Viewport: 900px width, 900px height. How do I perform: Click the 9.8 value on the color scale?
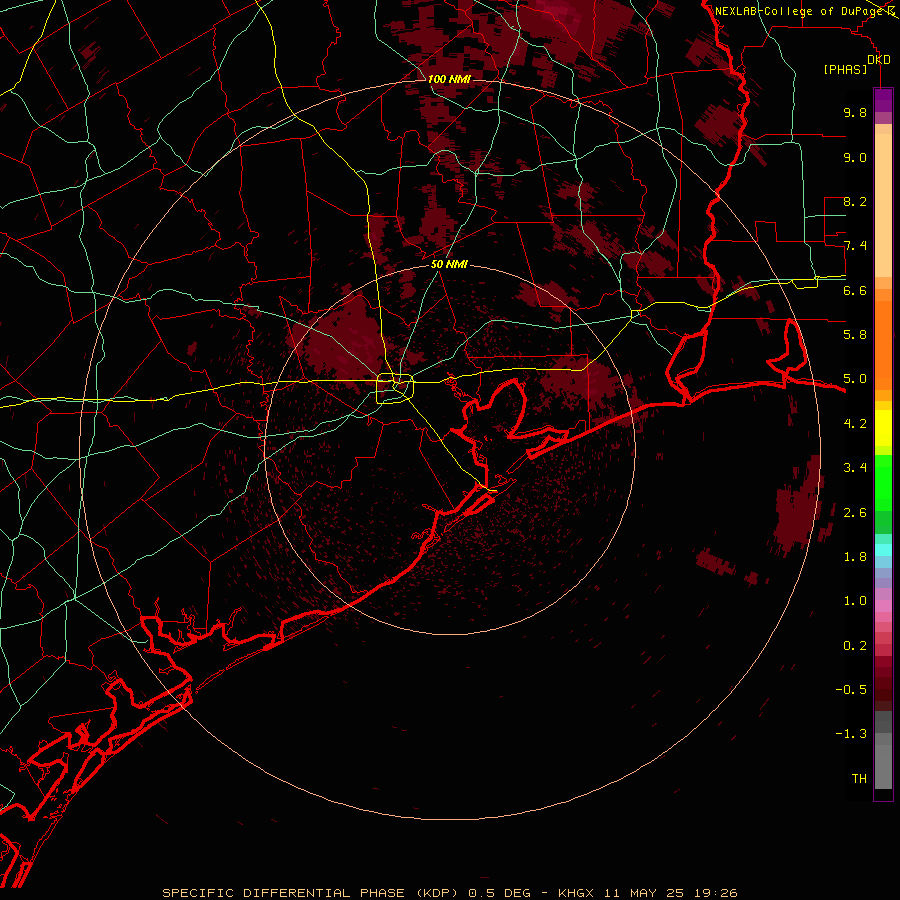click(x=855, y=112)
